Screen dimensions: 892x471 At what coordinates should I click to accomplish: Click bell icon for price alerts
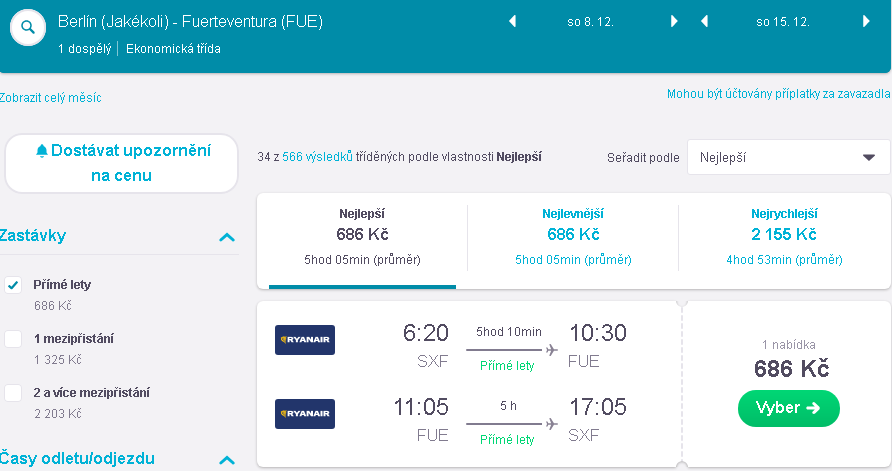click(x=42, y=151)
